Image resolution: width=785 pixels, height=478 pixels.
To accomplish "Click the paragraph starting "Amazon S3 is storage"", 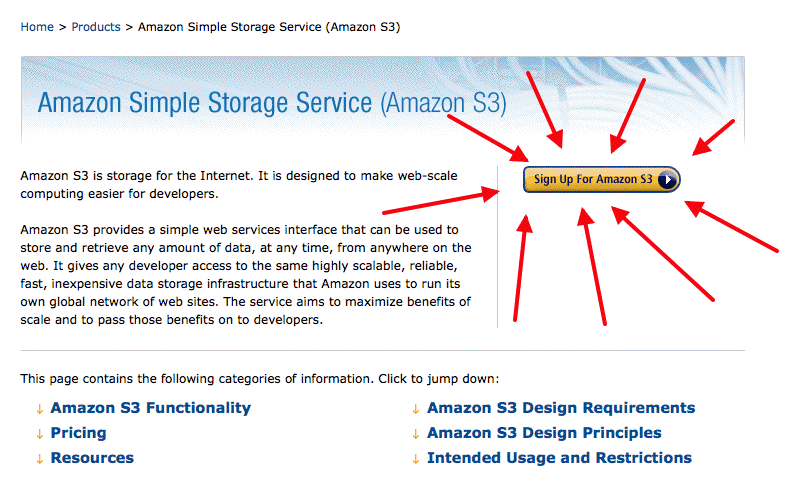I will pyautogui.click(x=239, y=184).
